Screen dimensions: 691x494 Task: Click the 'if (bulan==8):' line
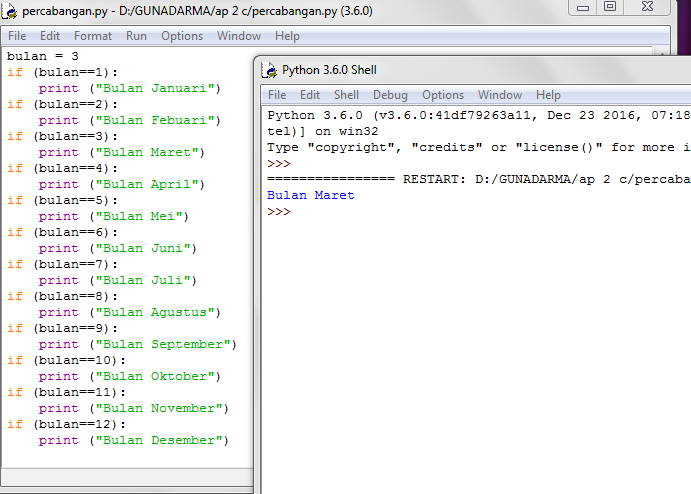click(63, 297)
